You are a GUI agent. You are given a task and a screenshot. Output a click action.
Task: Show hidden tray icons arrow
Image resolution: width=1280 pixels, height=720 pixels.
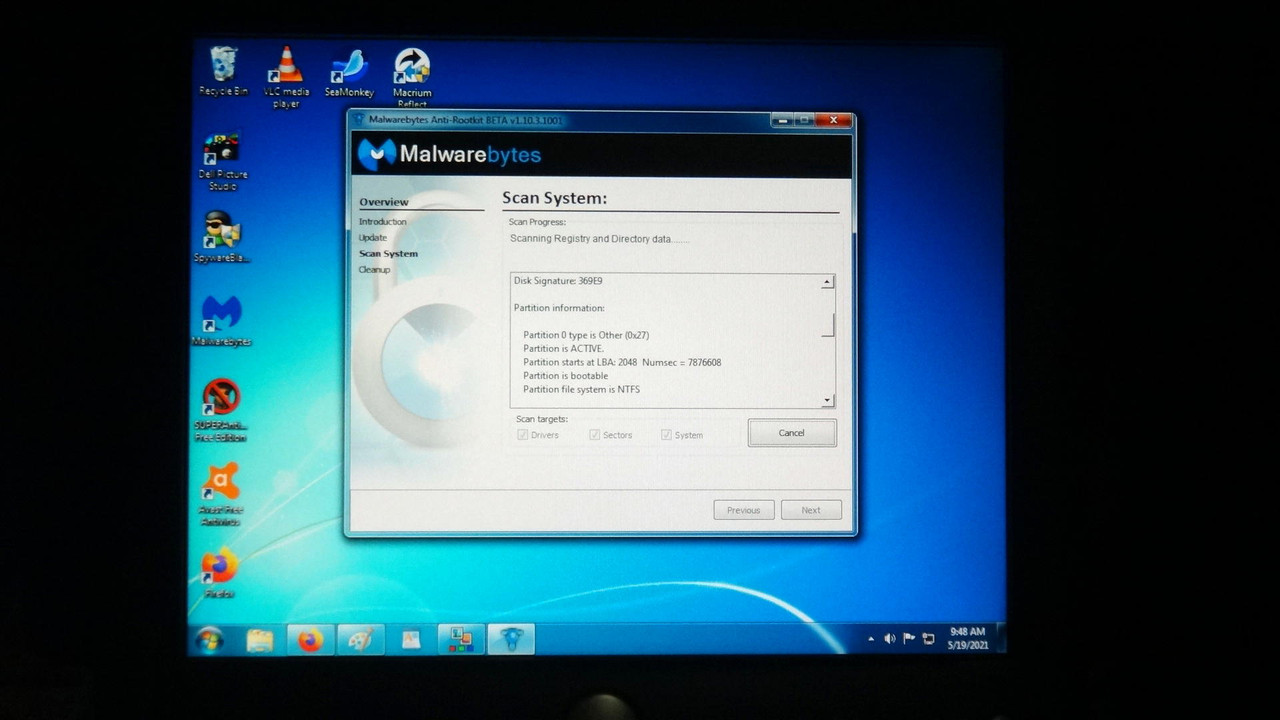tap(871, 638)
